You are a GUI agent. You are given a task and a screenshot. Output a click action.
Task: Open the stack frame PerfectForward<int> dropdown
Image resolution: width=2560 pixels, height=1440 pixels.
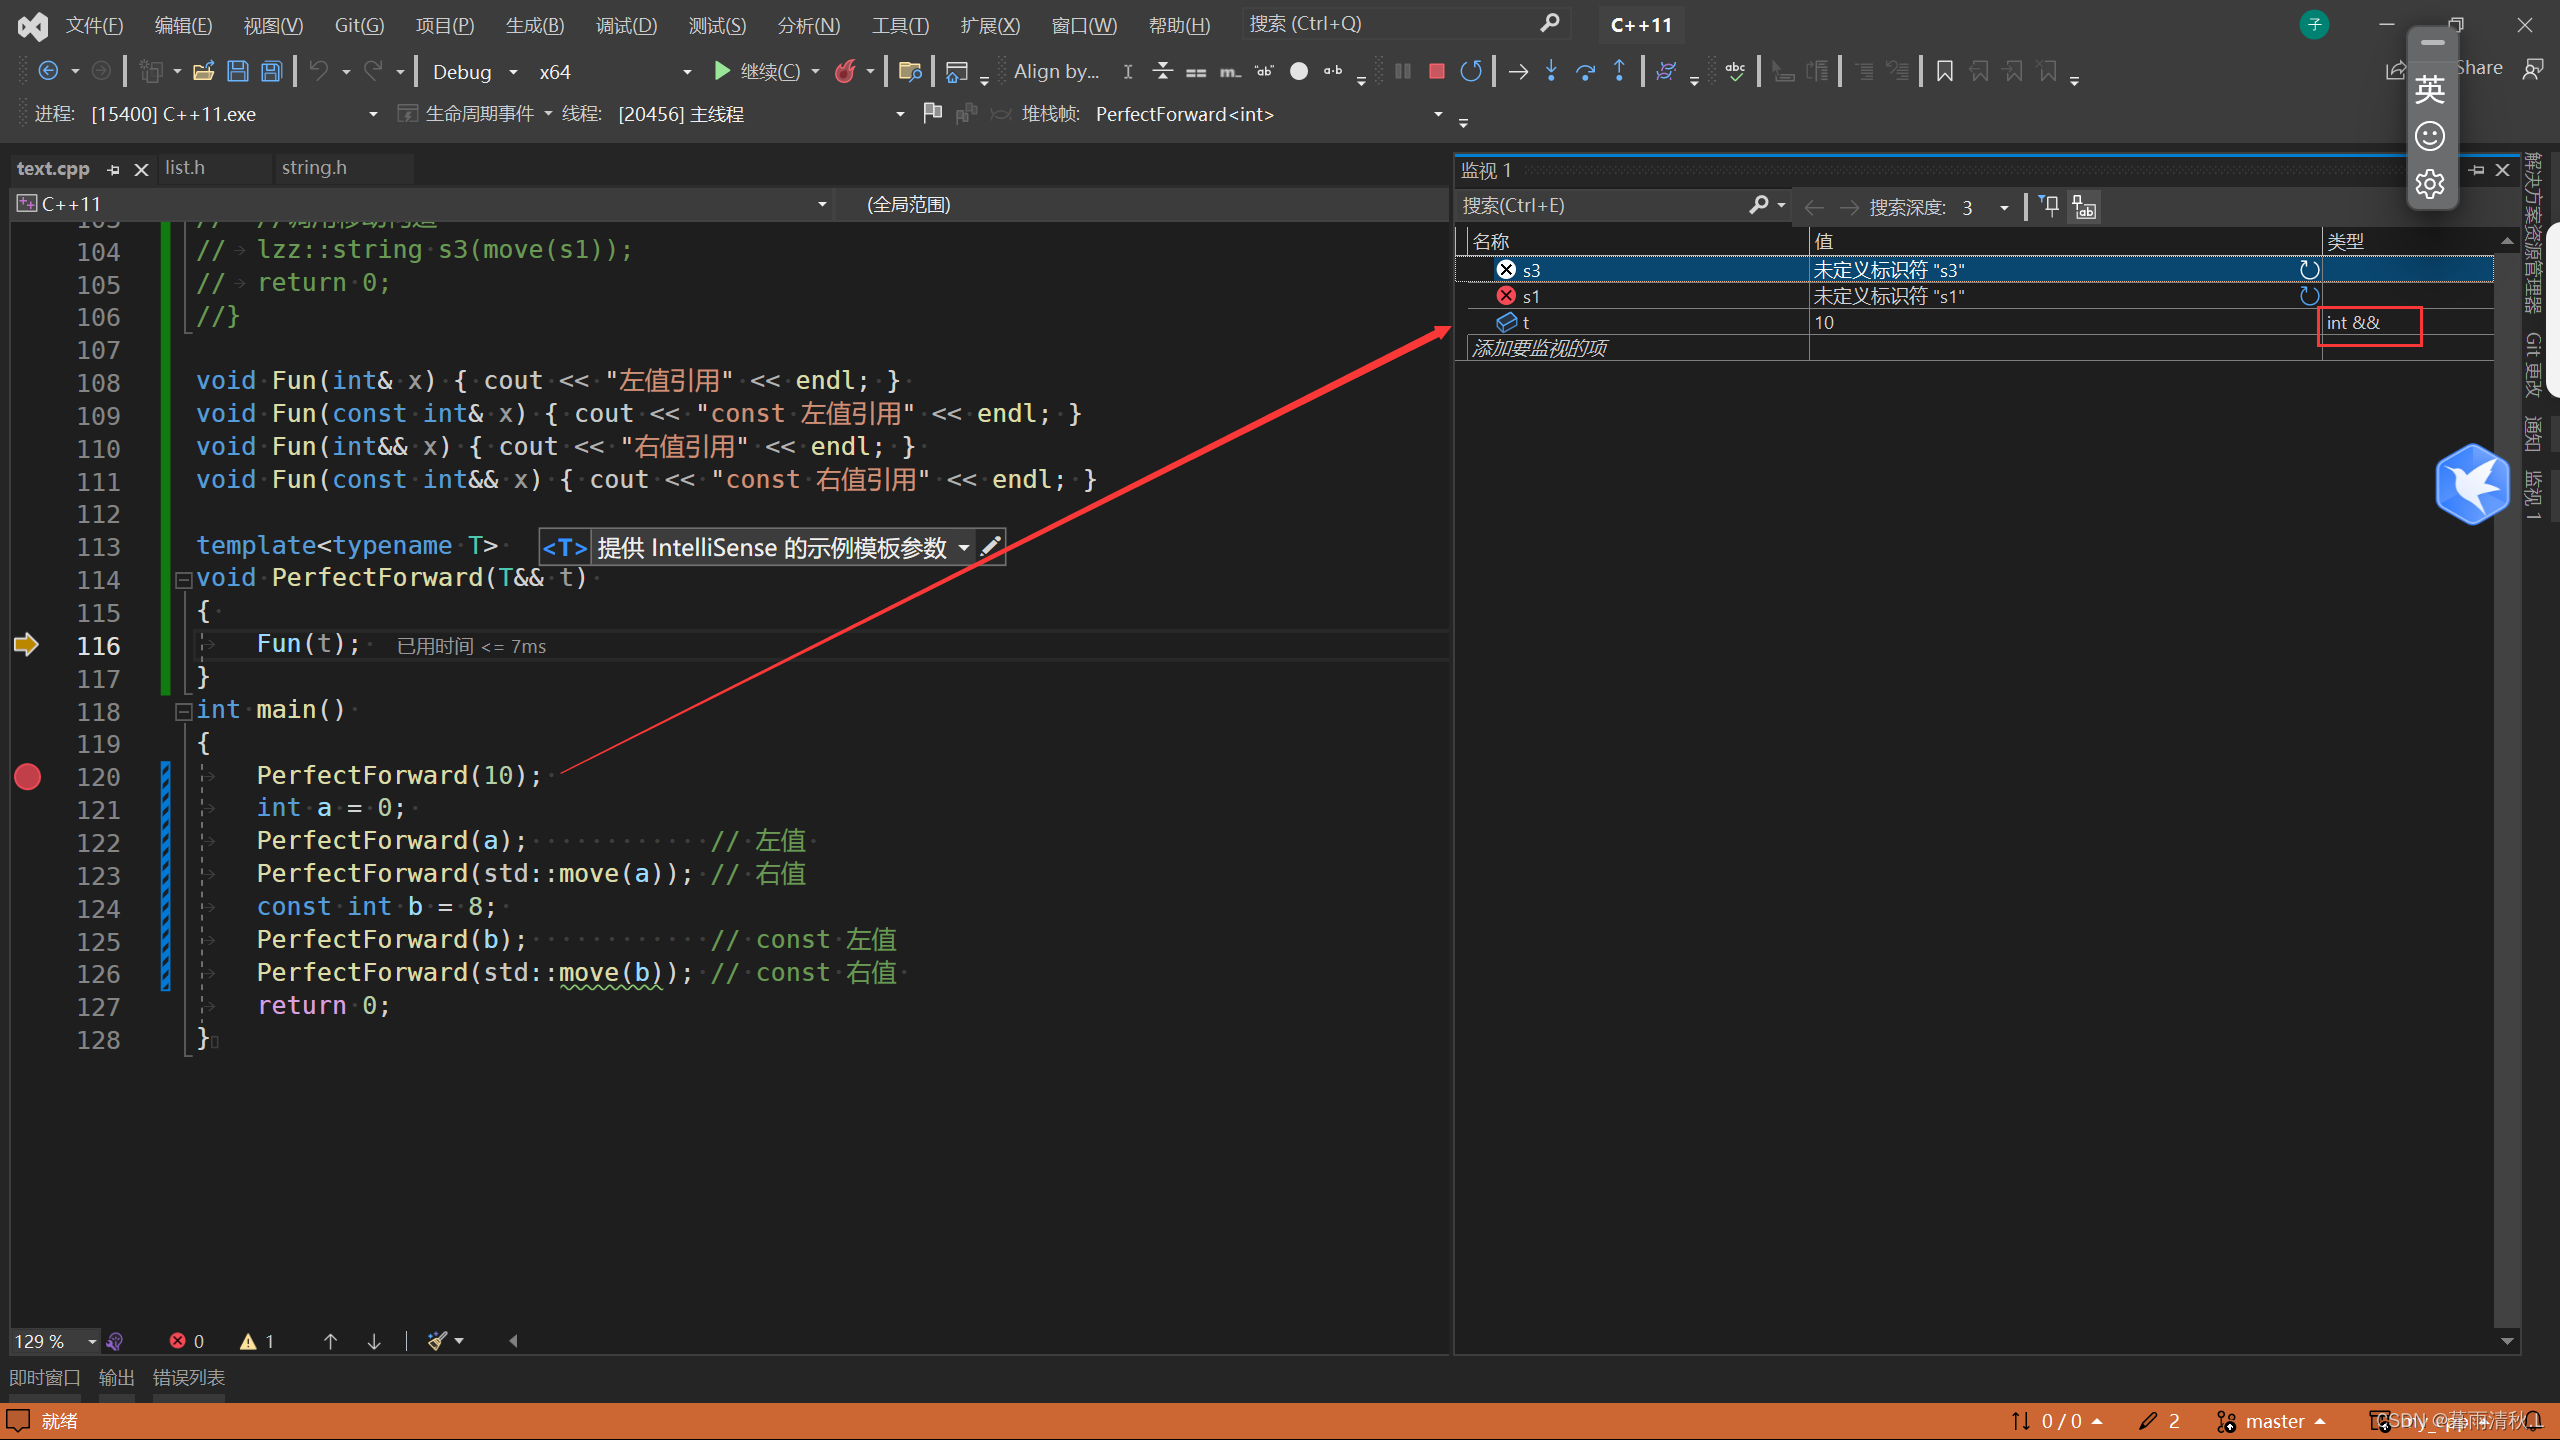coord(1268,114)
